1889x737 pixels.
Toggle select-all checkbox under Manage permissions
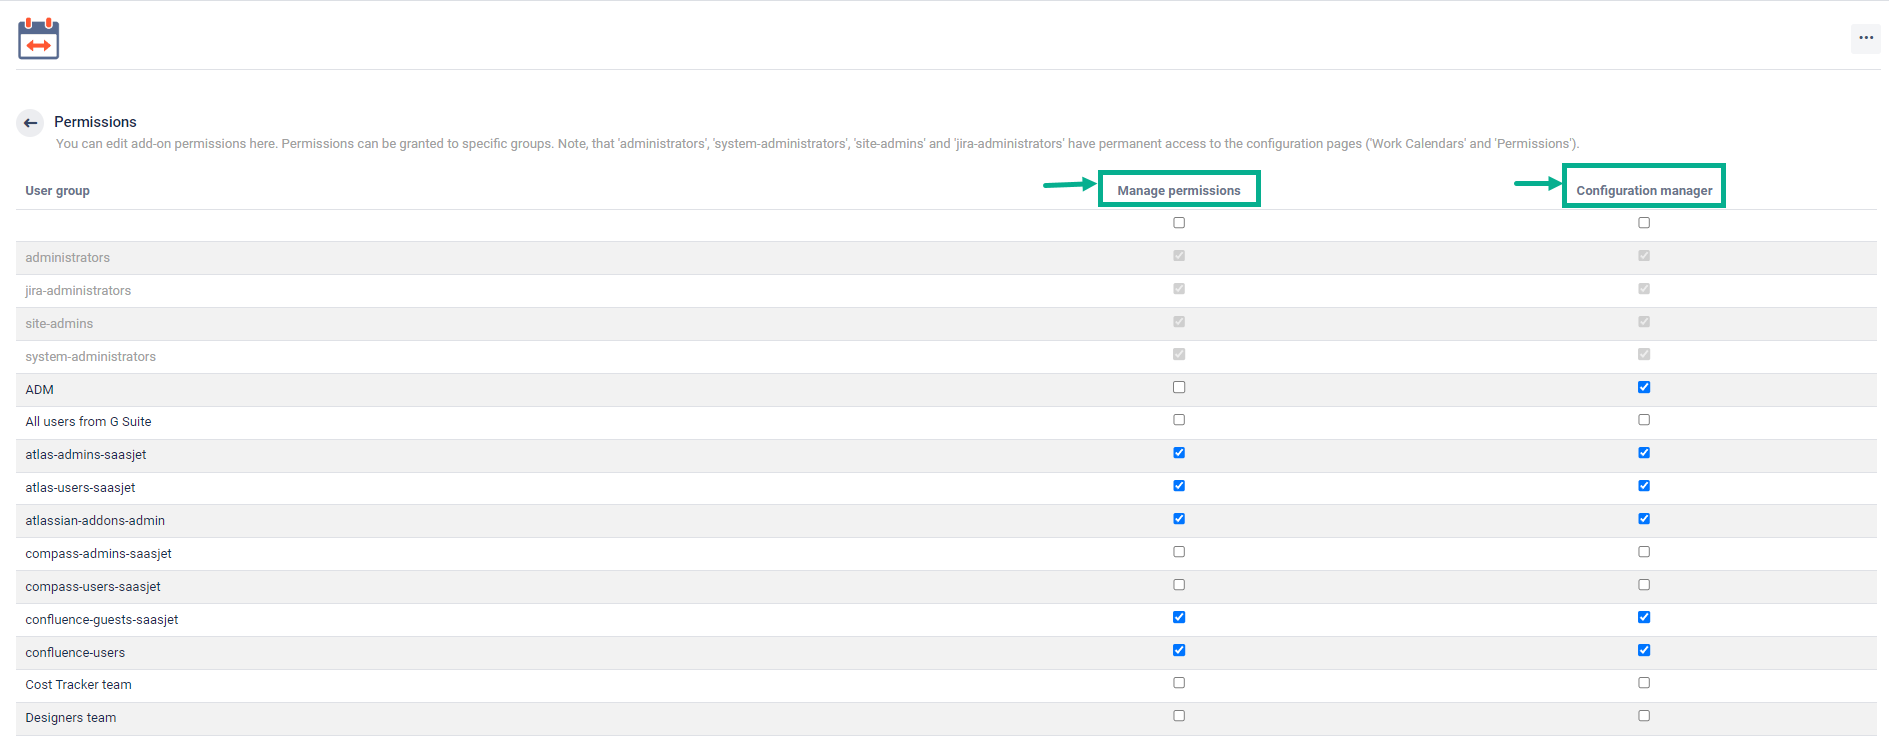coord(1179,224)
